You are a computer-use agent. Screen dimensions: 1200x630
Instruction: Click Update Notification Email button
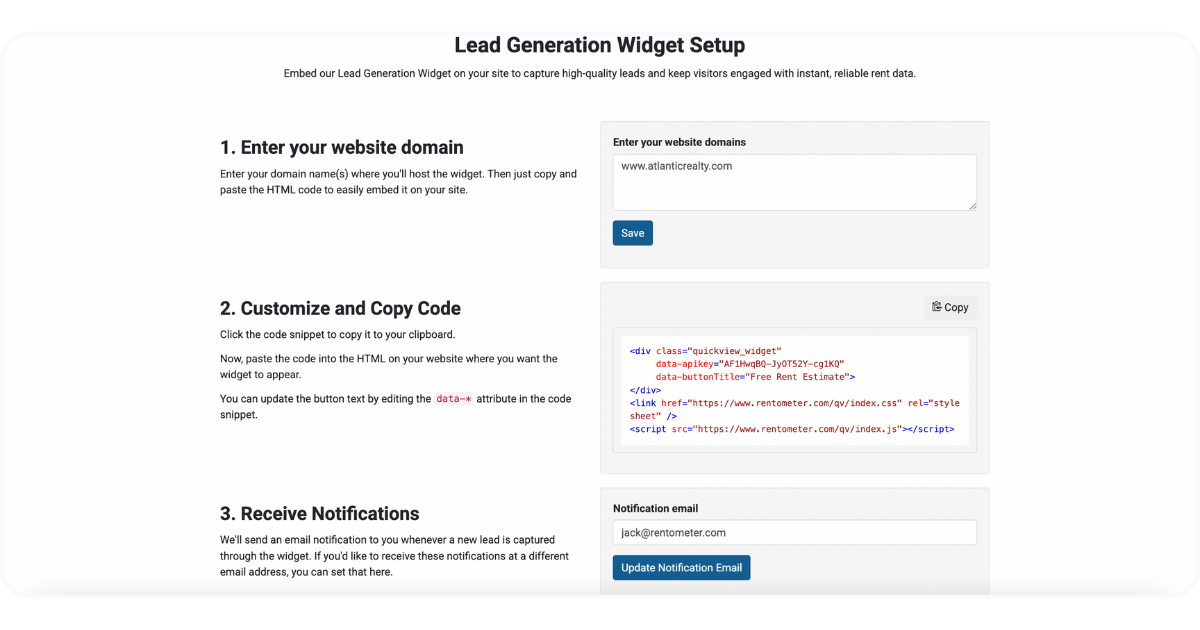click(x=681, y=568)
